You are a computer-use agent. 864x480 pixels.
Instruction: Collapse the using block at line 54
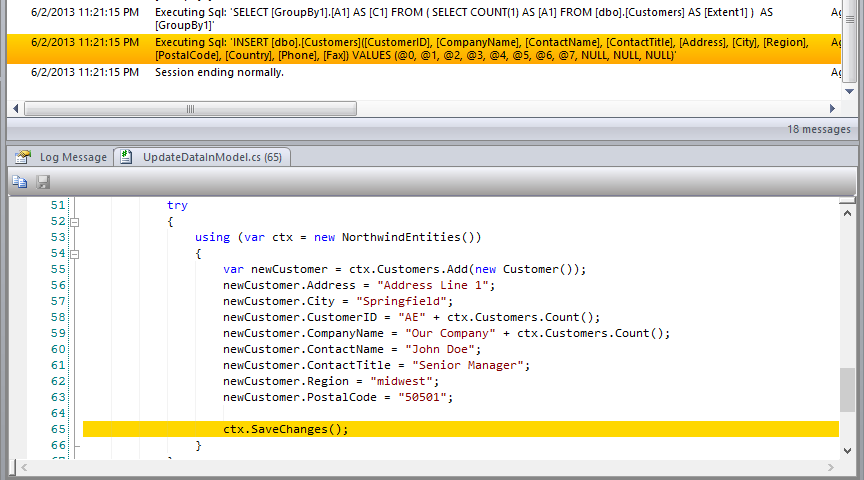point(75,254)
